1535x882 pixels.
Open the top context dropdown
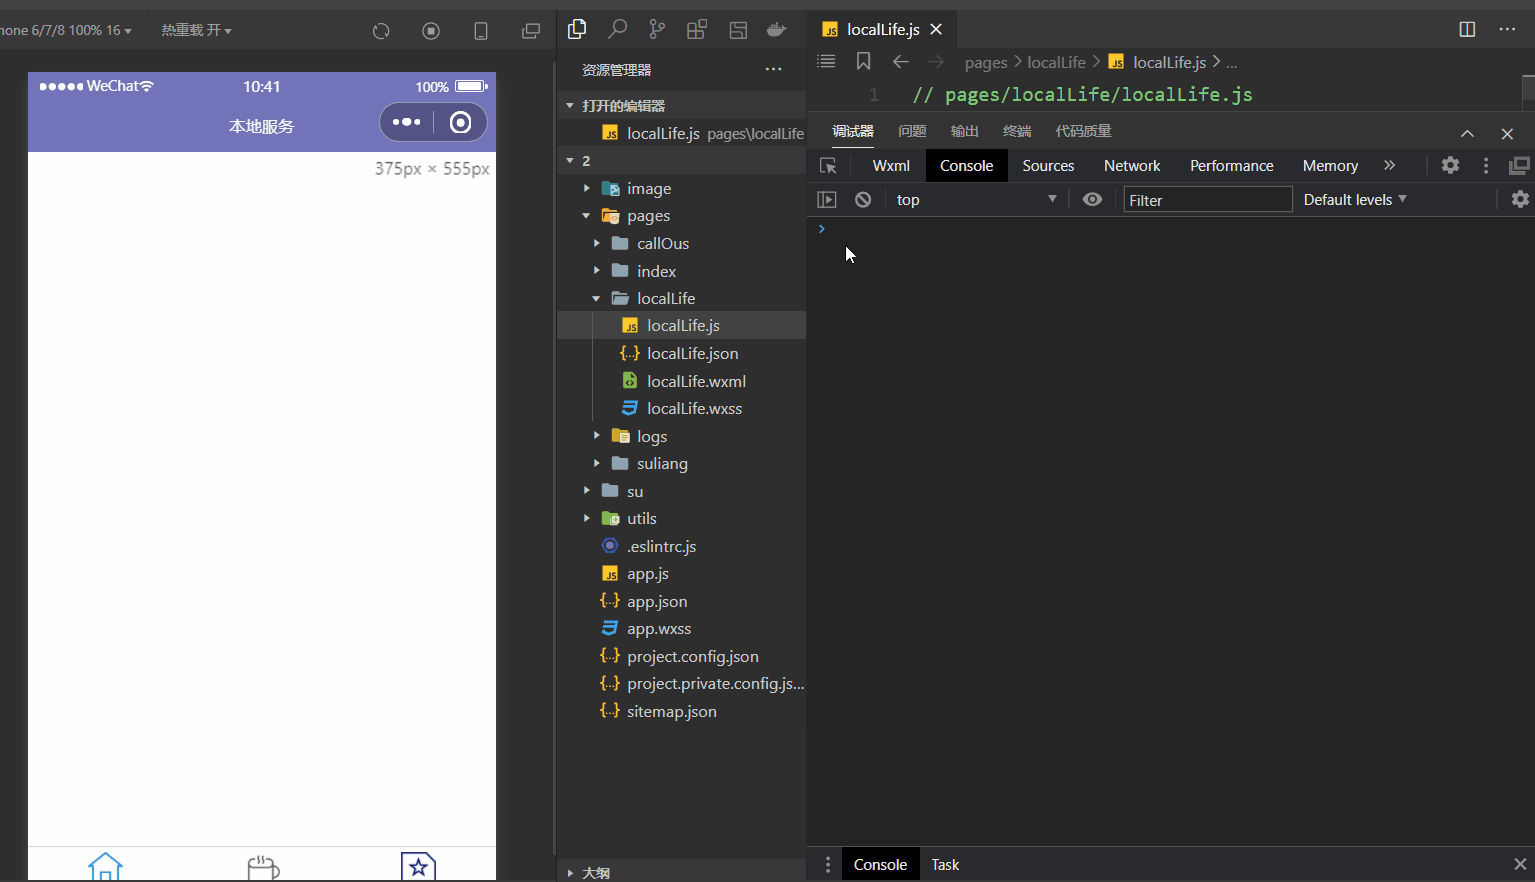click(976, 200)
